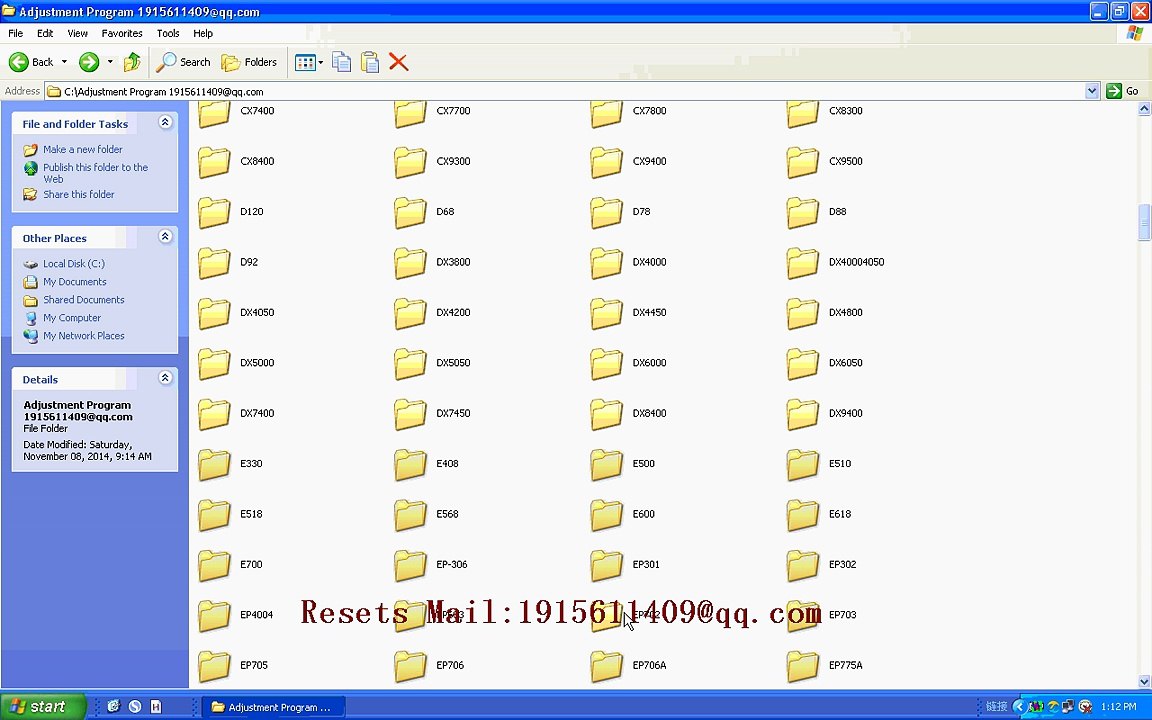Image resolution: width=1152 pixels, height=720 pixels.
Task: Select the EP302 folder icon
Action: click(x=803, y=566)
